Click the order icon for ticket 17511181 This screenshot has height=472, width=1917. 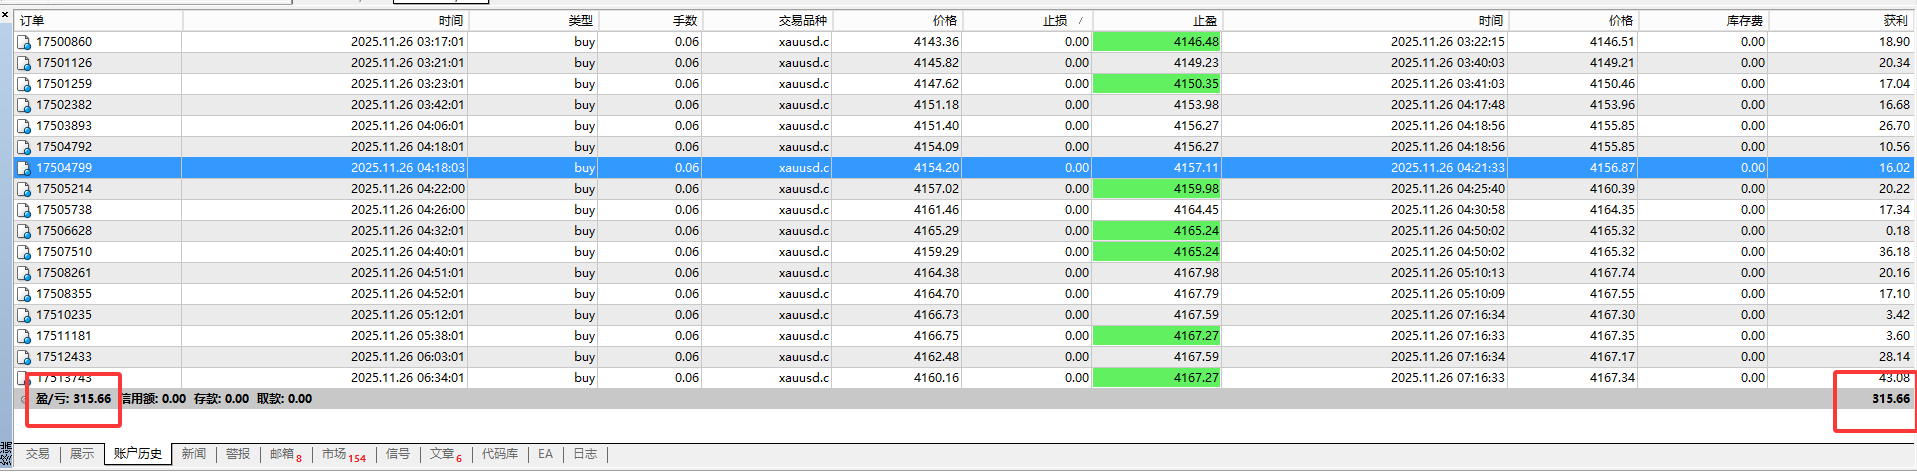[24, 336]
